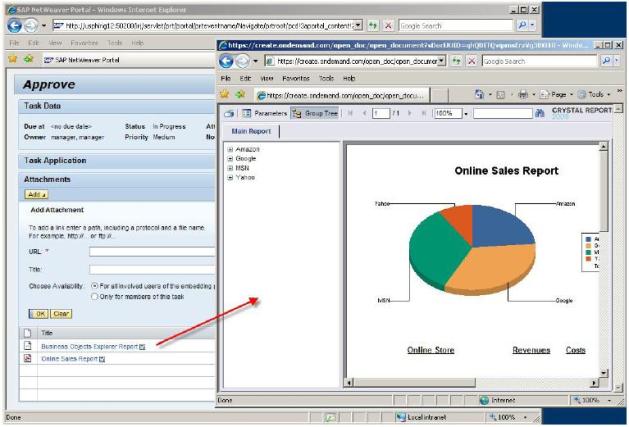Open Online Sales Report attachment link
Screen dimensions: 629x427
[x=69, y=359]
